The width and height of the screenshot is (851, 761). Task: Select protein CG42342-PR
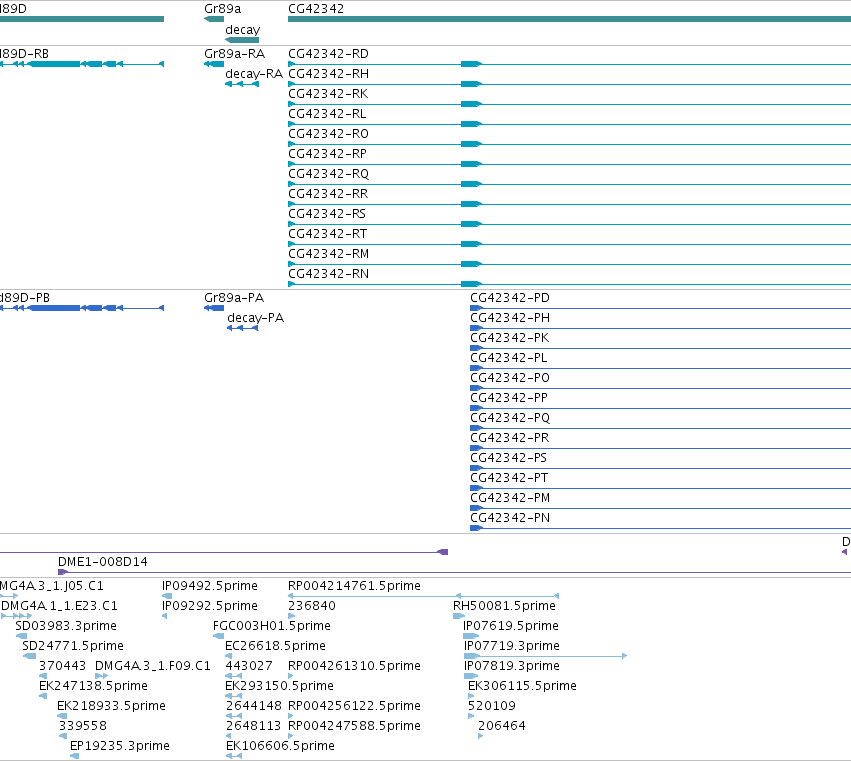click(509, 438)
